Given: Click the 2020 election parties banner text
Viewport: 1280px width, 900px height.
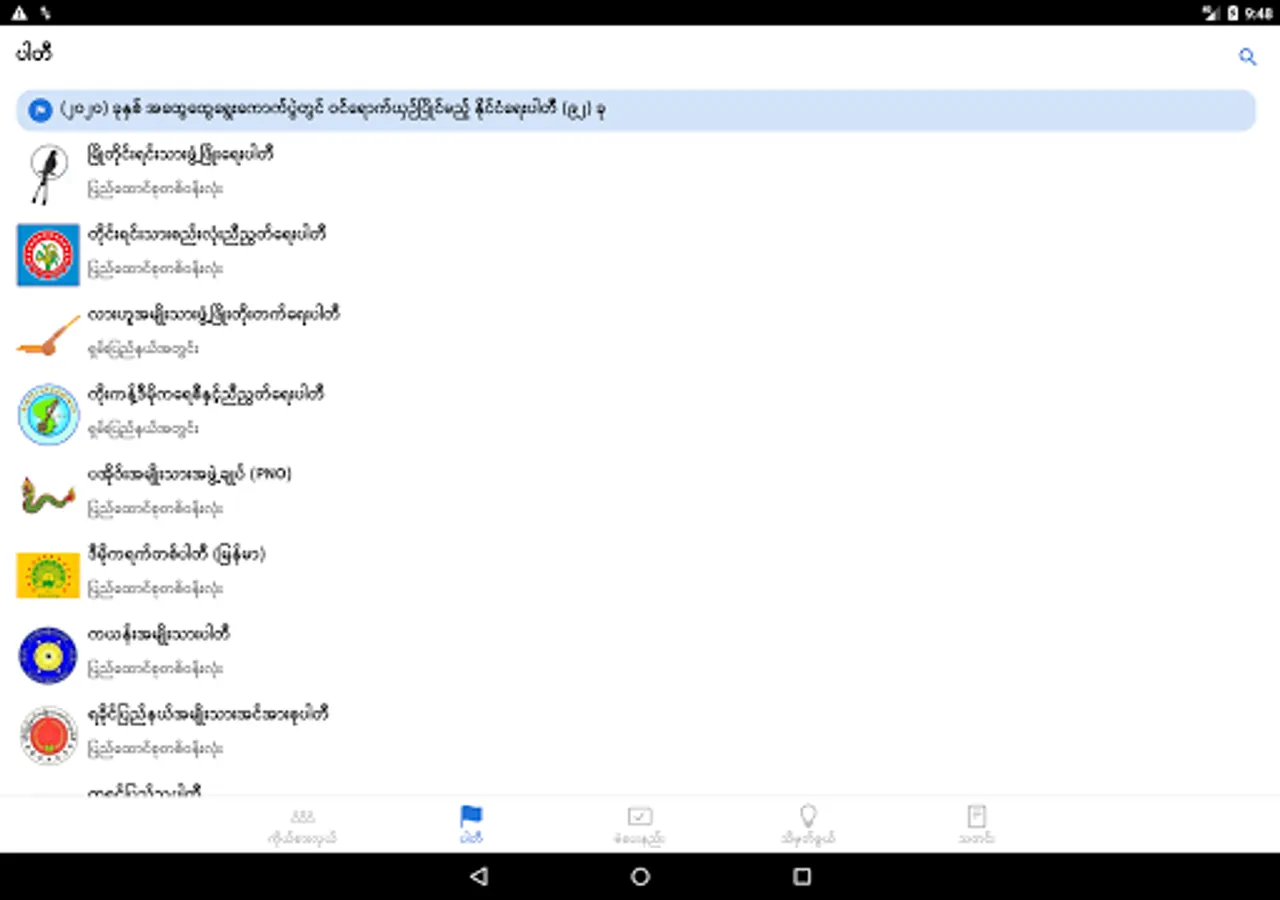Looking at the screenshot, I should click(333, 110).
